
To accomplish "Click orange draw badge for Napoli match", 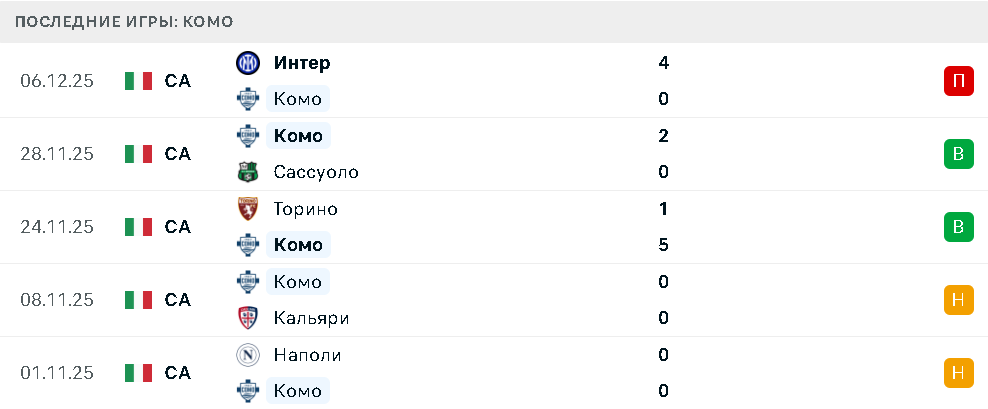I will [958, 373].
